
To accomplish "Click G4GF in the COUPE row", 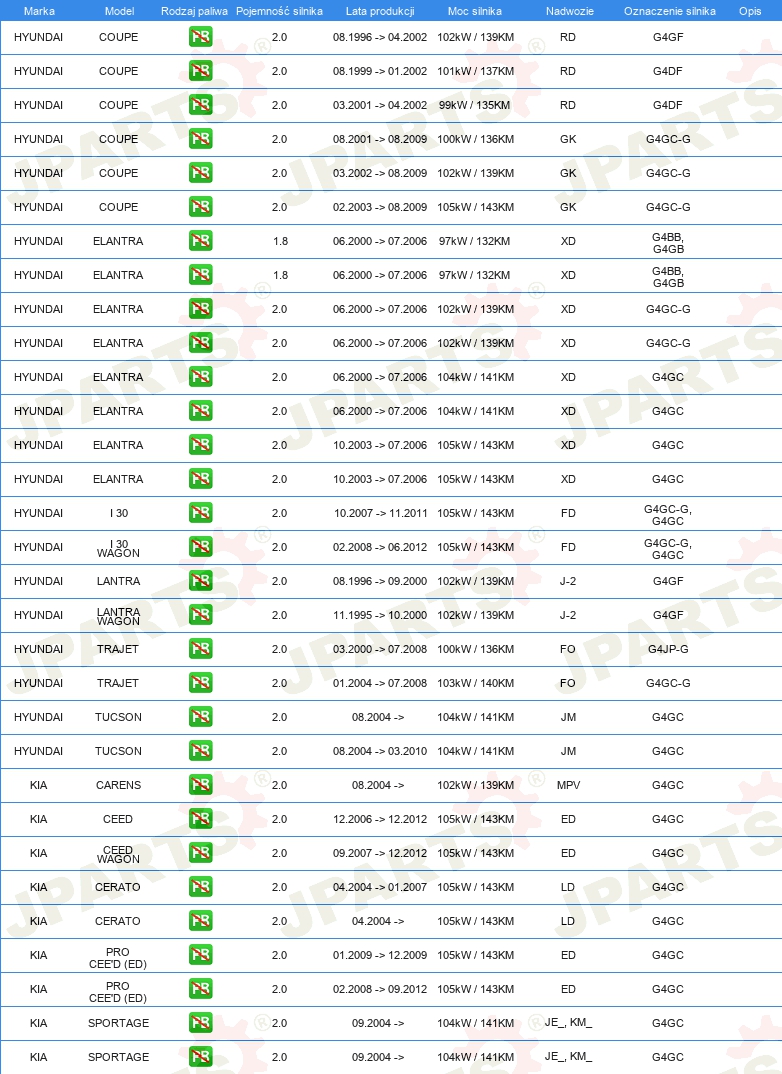I will click(x=668, y=37).
